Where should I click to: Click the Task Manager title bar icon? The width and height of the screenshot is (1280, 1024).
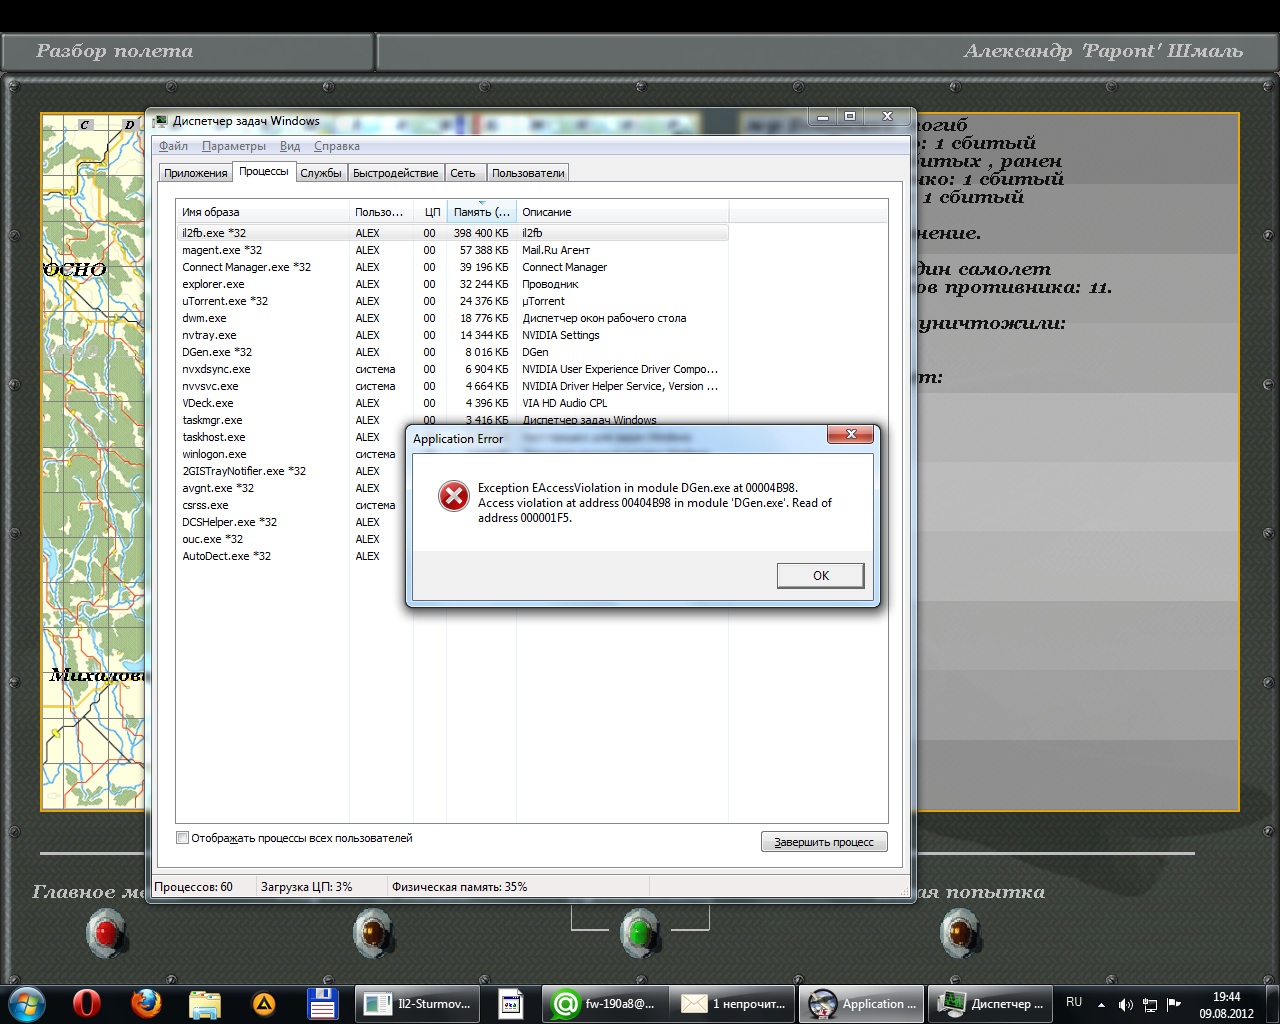160,121
